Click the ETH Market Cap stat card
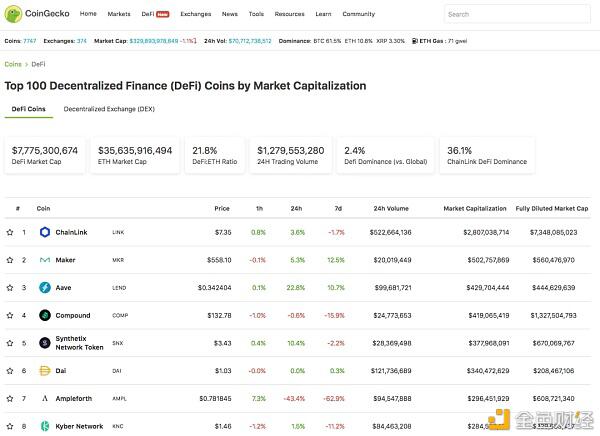Viewport: 600px width, 436px height. [135, 155]
